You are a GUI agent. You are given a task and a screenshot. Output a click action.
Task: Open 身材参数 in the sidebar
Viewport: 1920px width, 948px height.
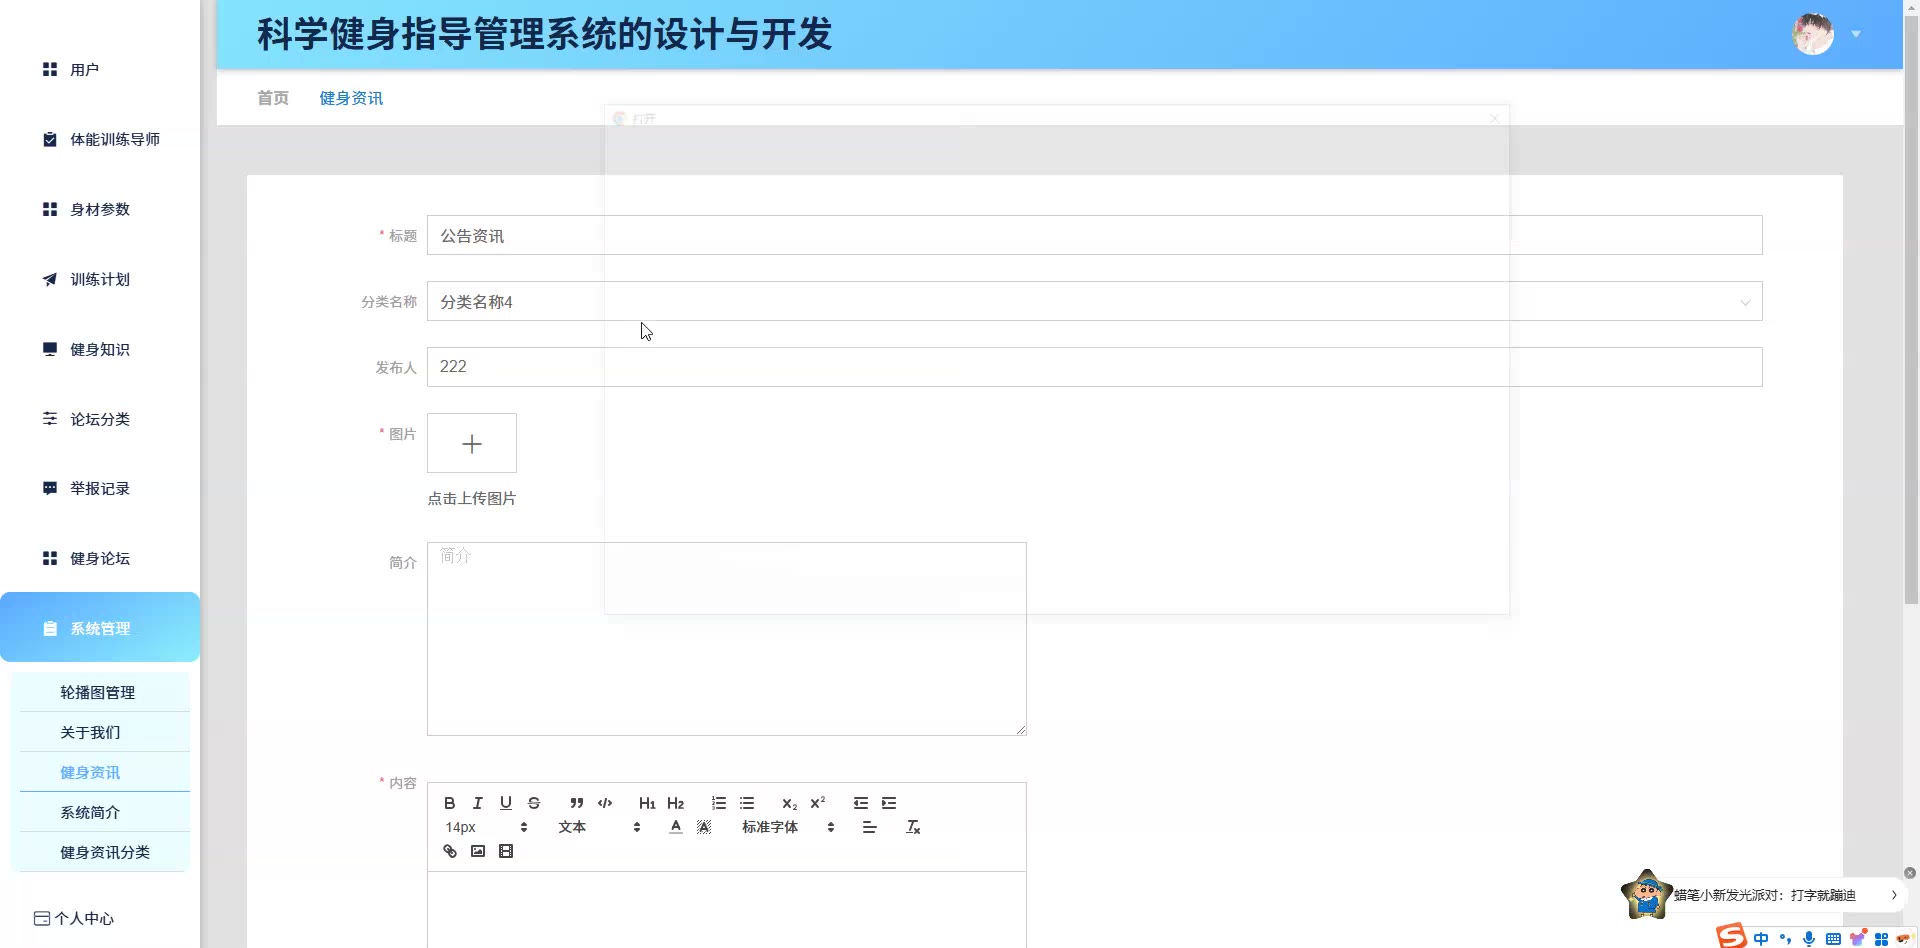(100, 209)
